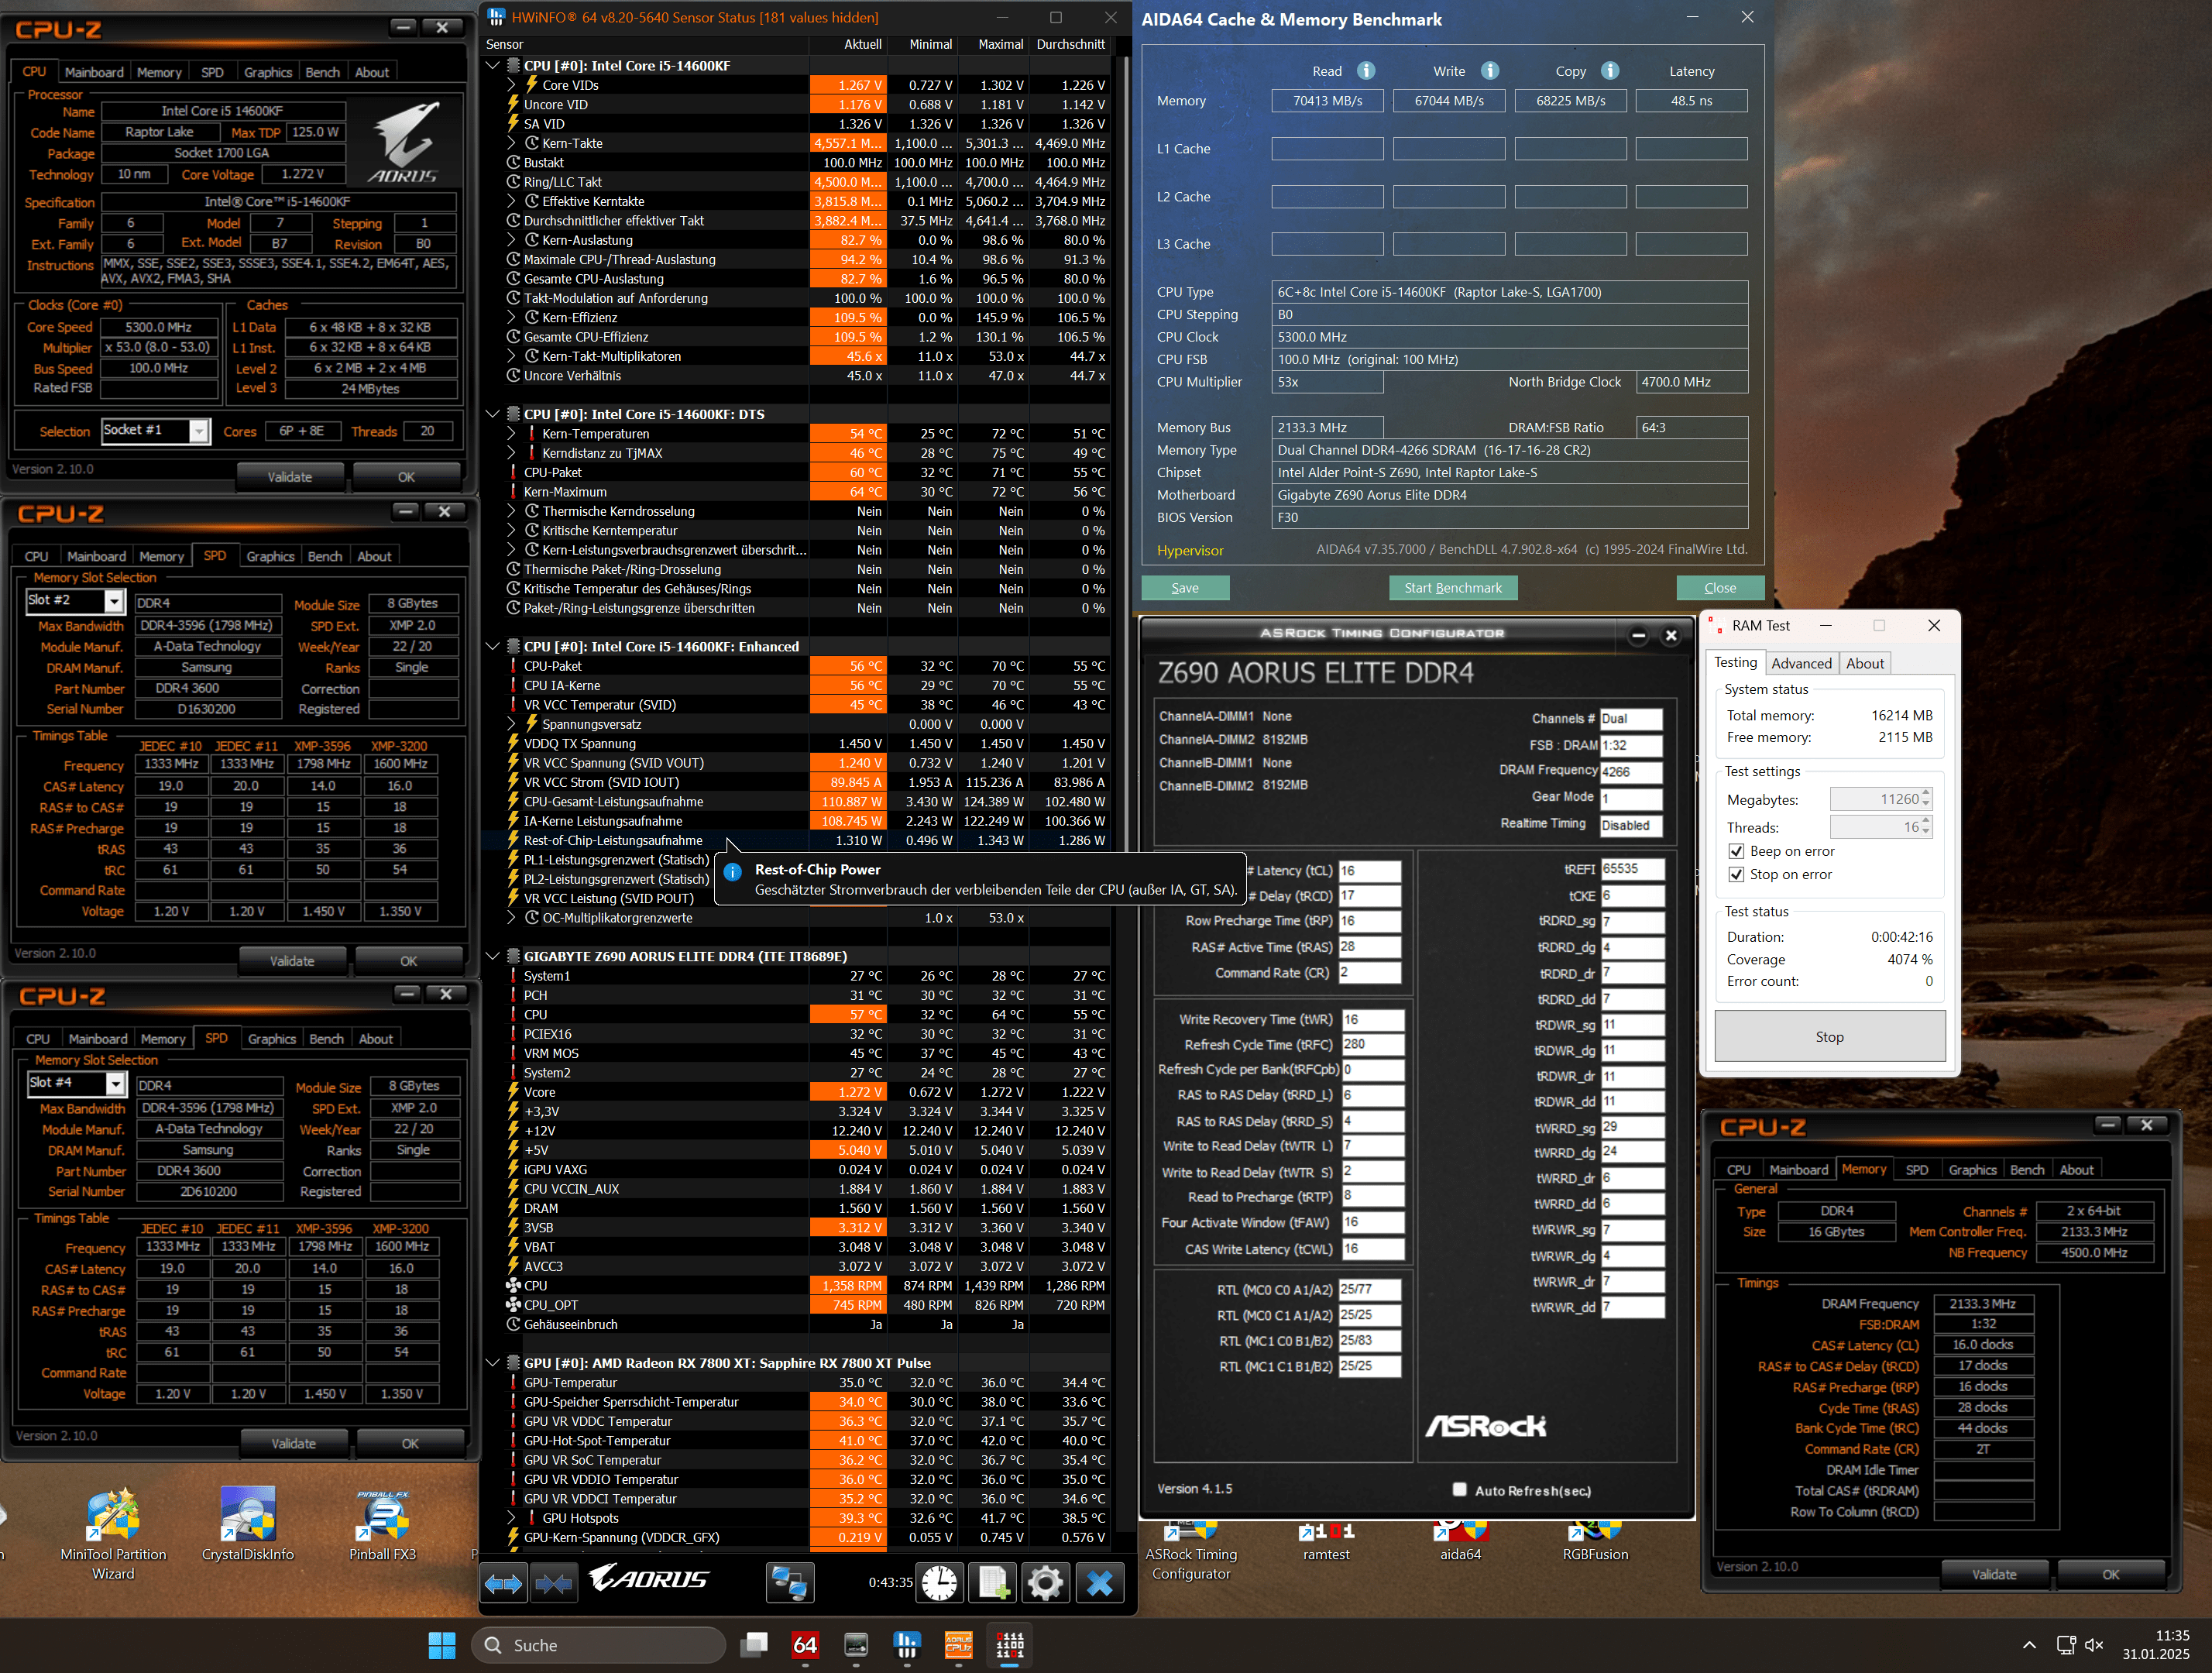Click the HWiNFO collapse columns arrows icon
Viewport: 2212px width, 1673px height.
coord(553,1583)
